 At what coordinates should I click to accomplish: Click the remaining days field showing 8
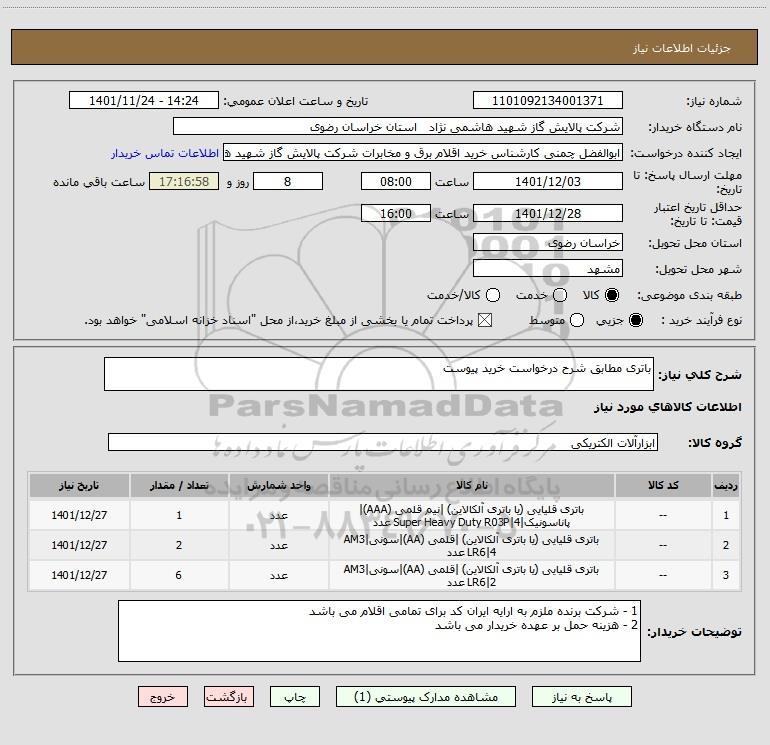pos(288,182)
